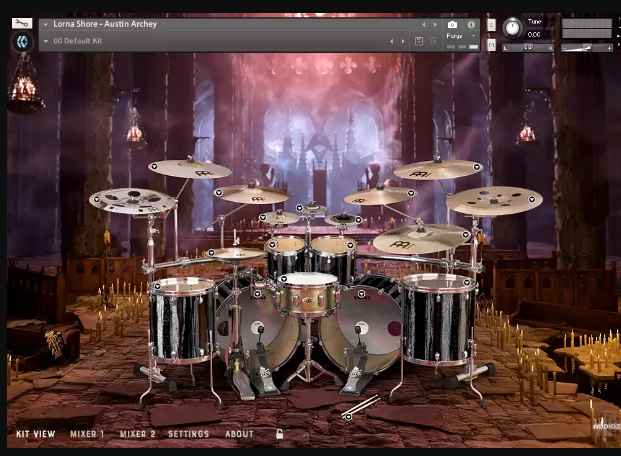This screenshot has width=621, height=456.
Task: Open the drumsticks dropdown arrow on floor
Action: [x=348, y=416]
